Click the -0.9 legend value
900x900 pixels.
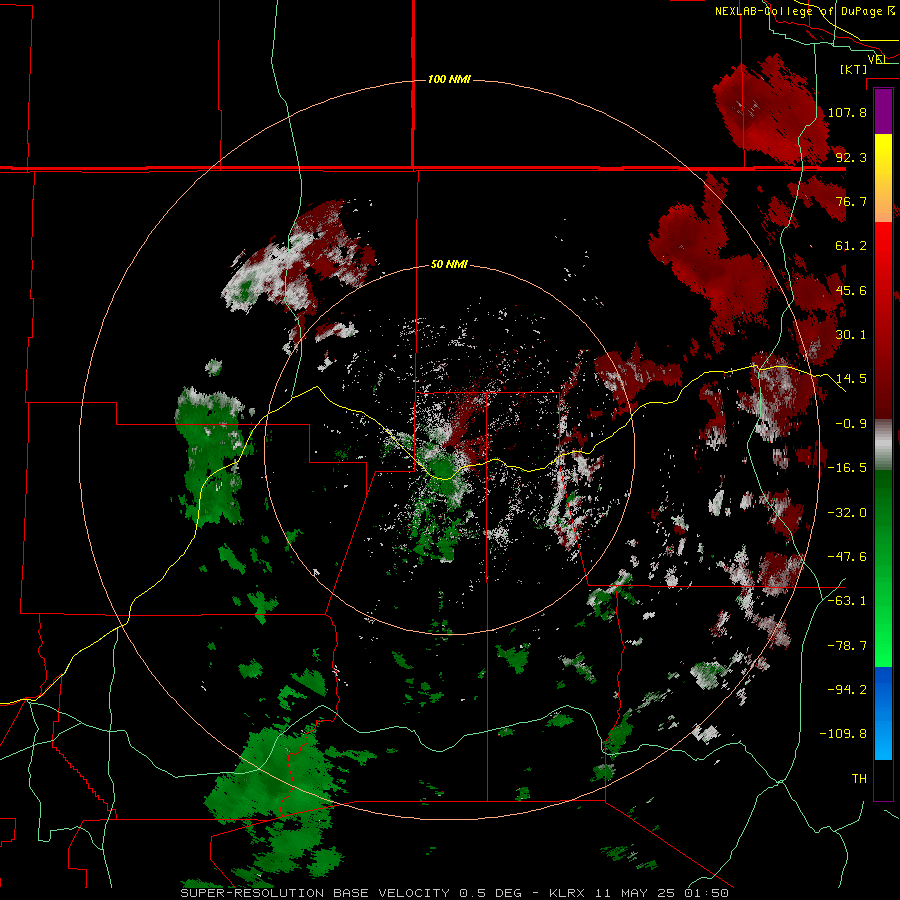(851, 424)
